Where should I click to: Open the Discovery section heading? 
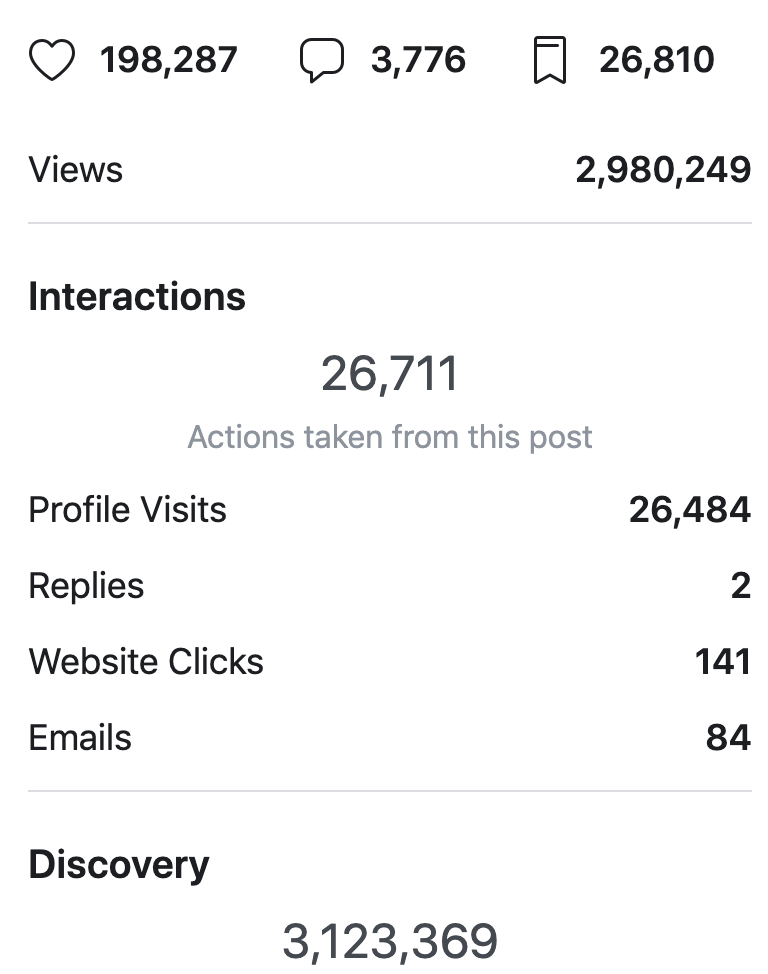point(119,865)
